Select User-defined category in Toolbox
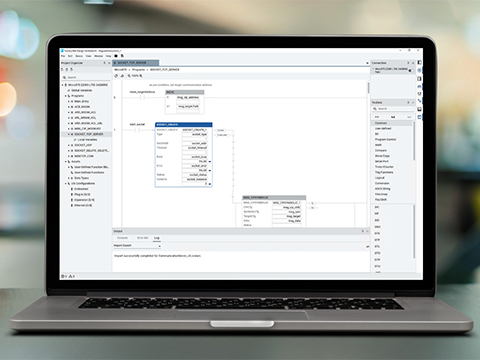Viewport: 480px width, 360px height. point(383,128)
